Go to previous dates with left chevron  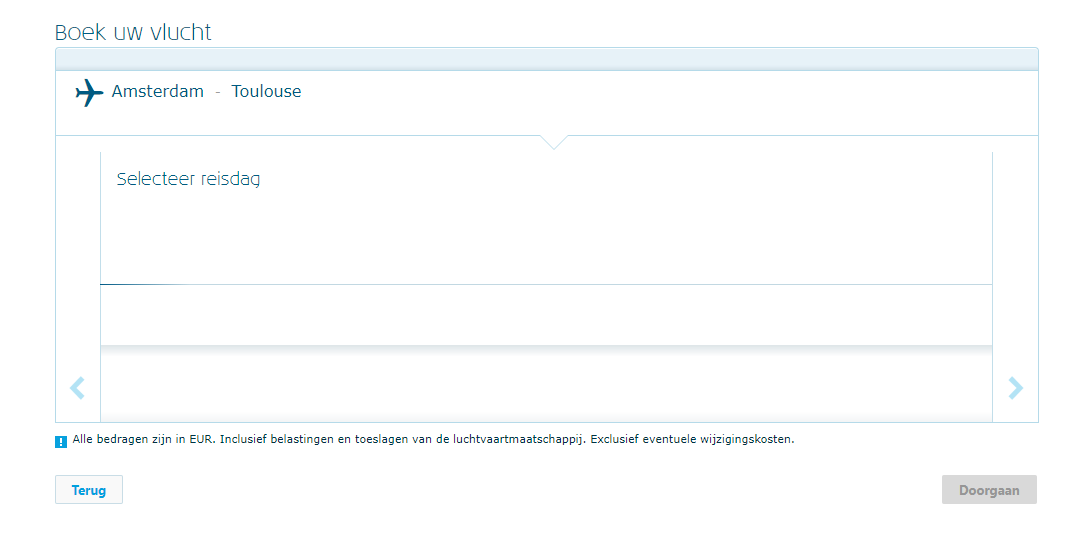point(77,388)
